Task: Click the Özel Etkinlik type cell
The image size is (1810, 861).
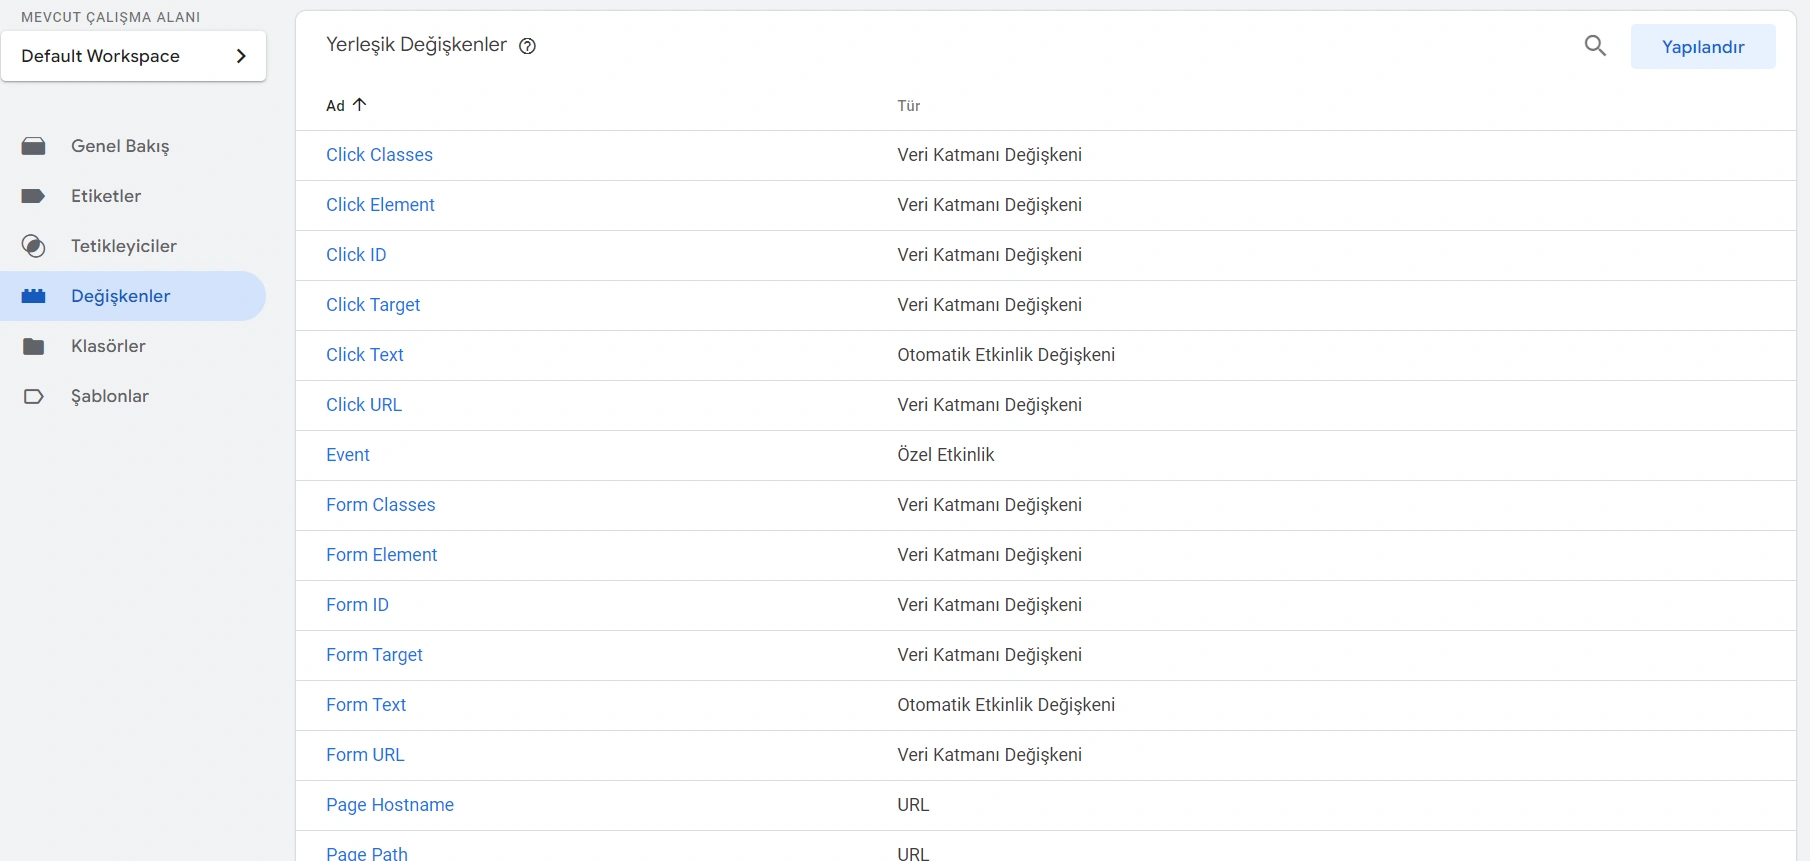Action: coord(945,455)
